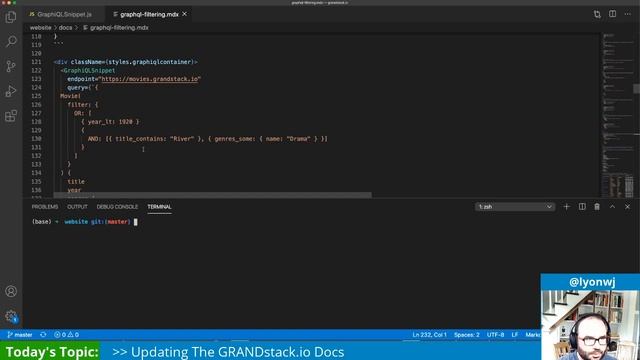Switch to the Debug Console tab

click(117, 207)
